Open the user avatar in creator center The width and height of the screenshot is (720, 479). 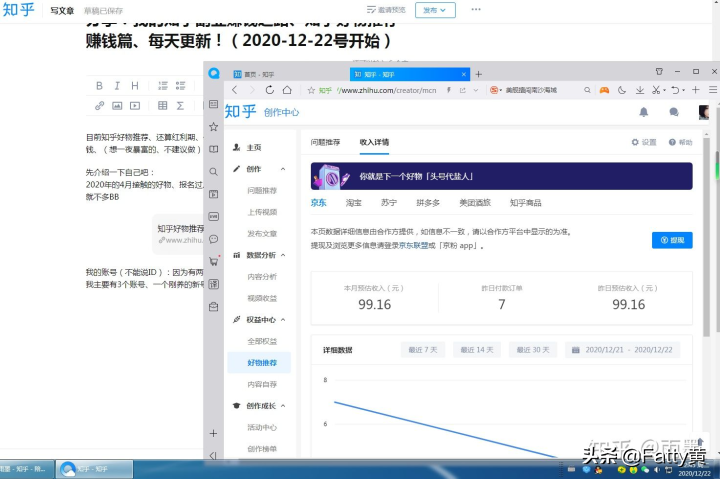pos(703,112)
